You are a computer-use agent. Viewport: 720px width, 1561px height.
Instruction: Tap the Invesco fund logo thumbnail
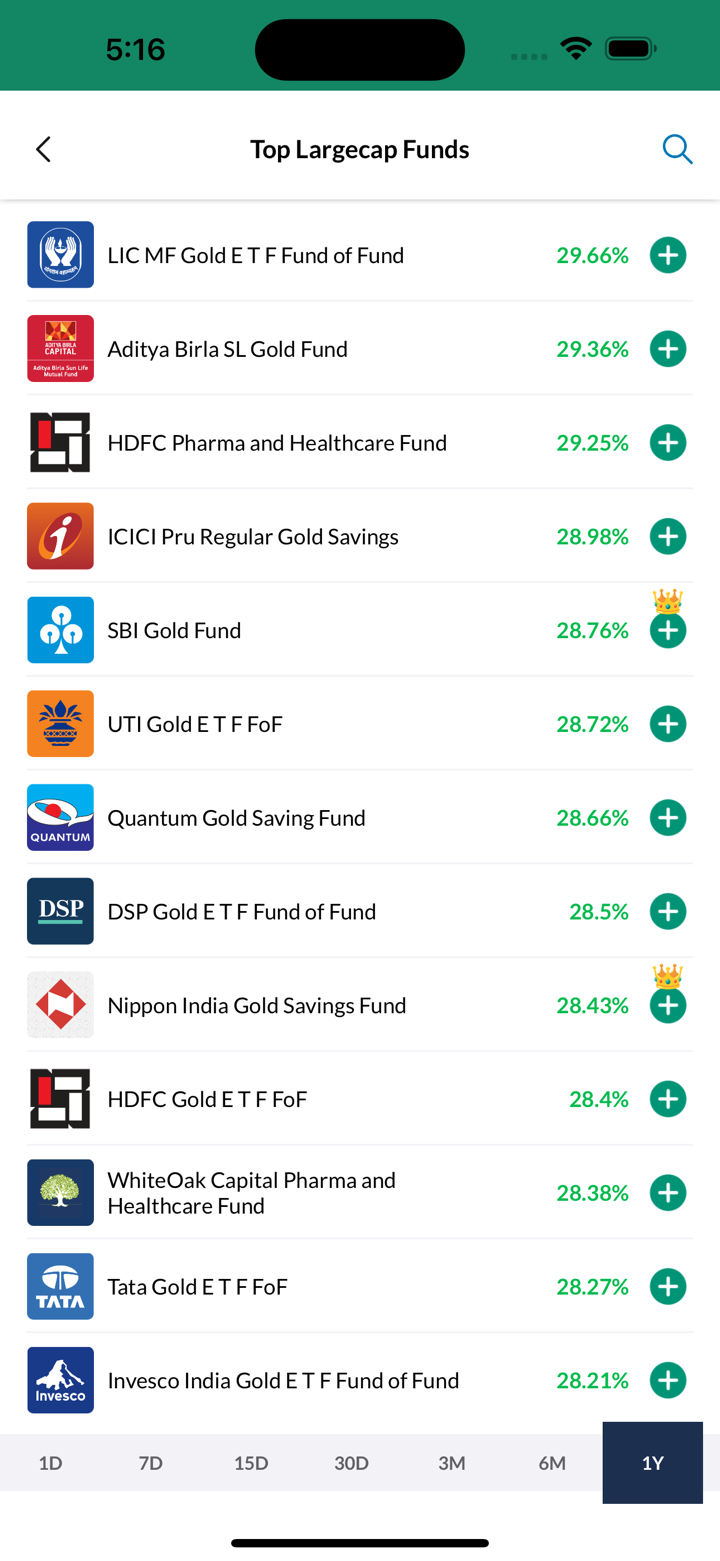click(60, 1381)
